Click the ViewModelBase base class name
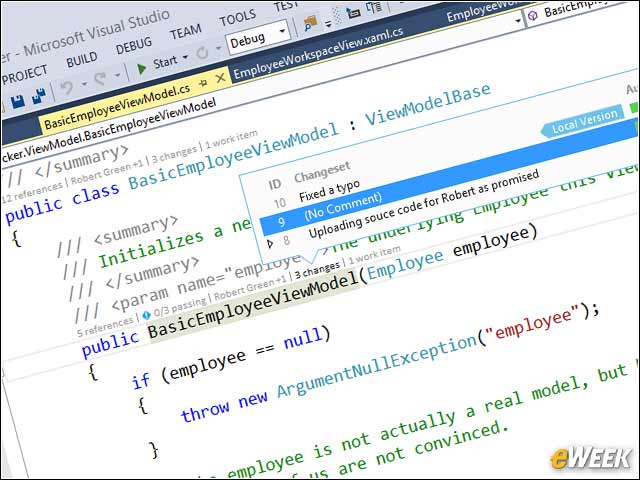The image size is (640, 480). coord(427,105)
